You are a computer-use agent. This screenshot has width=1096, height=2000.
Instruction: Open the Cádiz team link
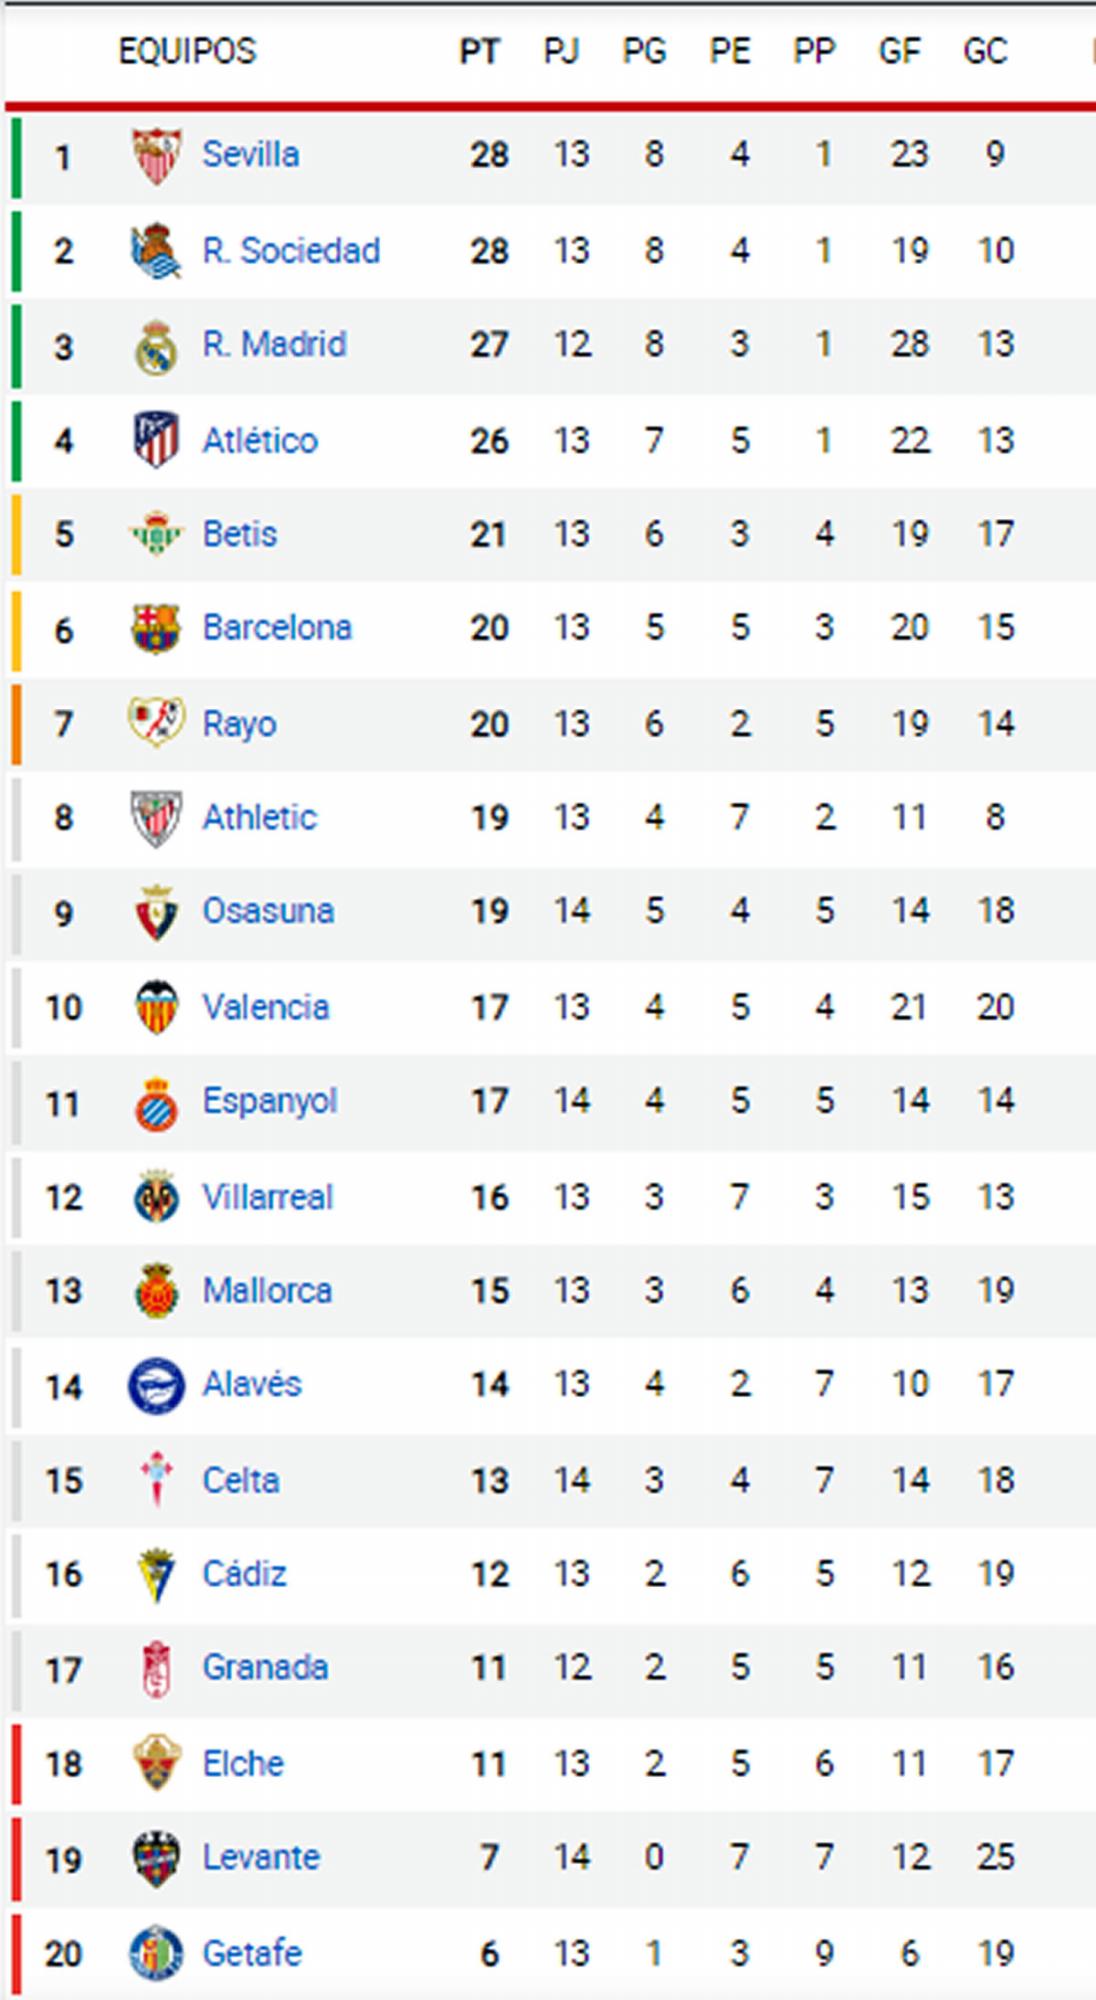pyautogui.click(x=244, y=1574)
